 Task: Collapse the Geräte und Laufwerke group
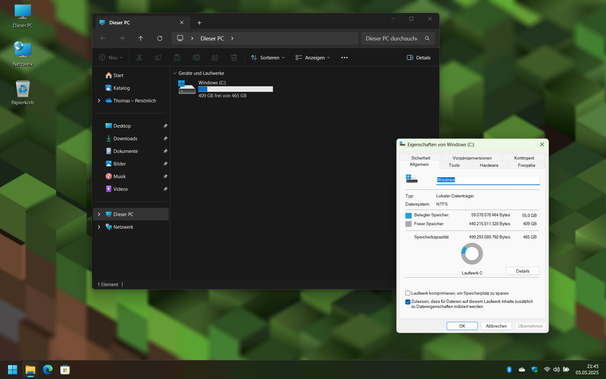pos(175,73)
